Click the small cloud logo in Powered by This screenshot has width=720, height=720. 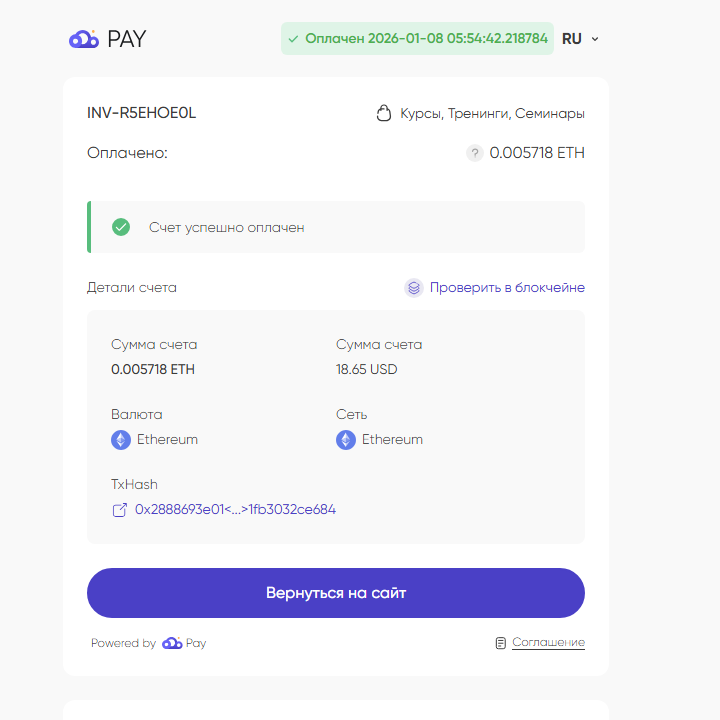click(172, 643)
